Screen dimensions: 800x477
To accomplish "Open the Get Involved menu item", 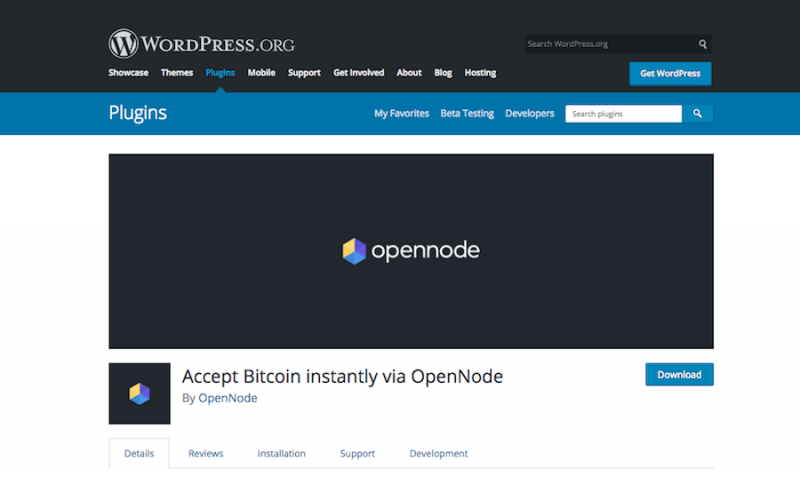I will (359, 72).
